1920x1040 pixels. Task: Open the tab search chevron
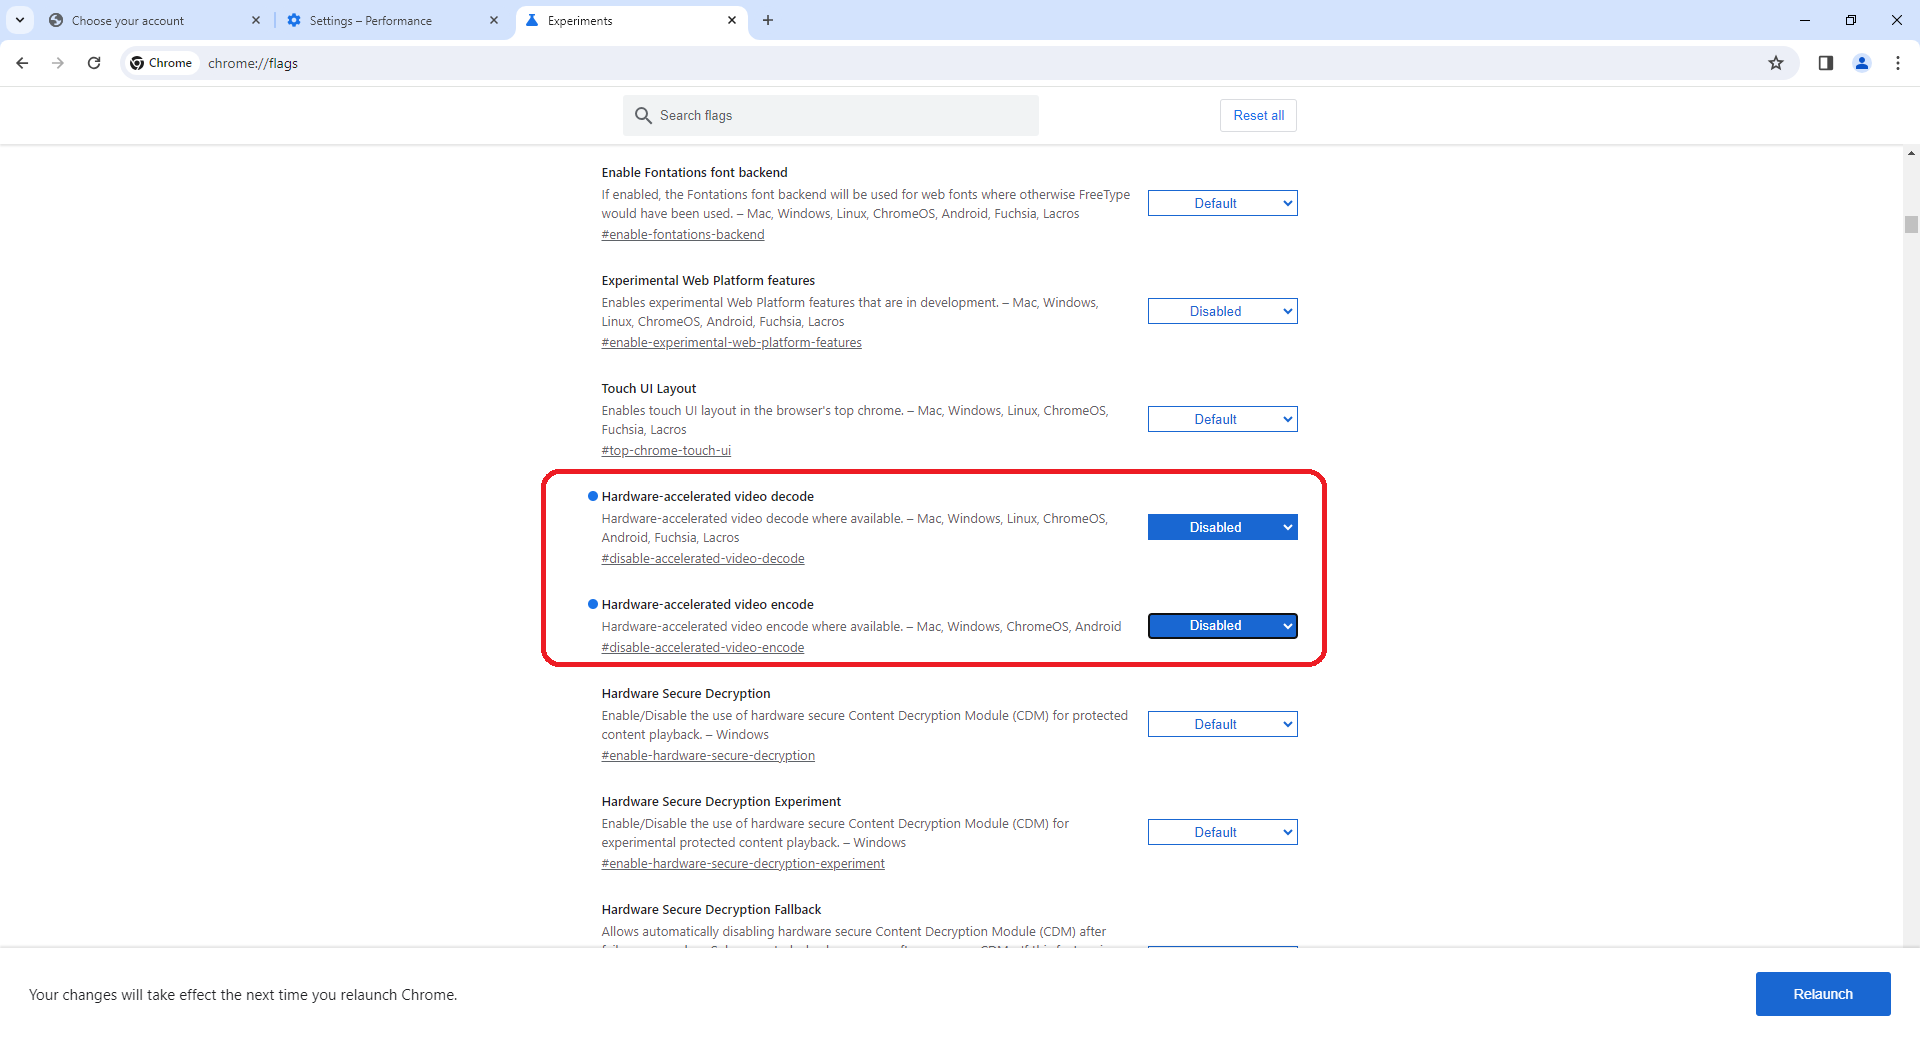[20, 20]
